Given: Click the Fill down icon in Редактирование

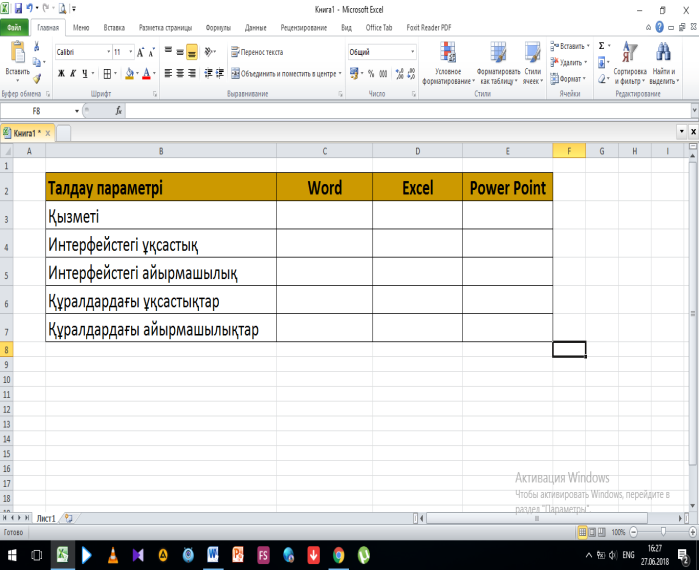Looking at the screenshot, I should [x=601, y=62].
